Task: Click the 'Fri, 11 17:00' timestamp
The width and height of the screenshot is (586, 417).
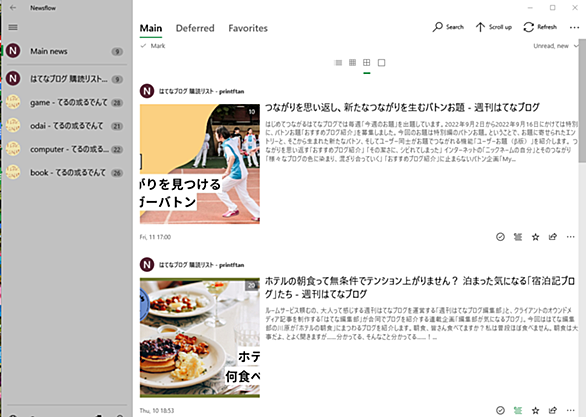Action: tap(155, 237)
